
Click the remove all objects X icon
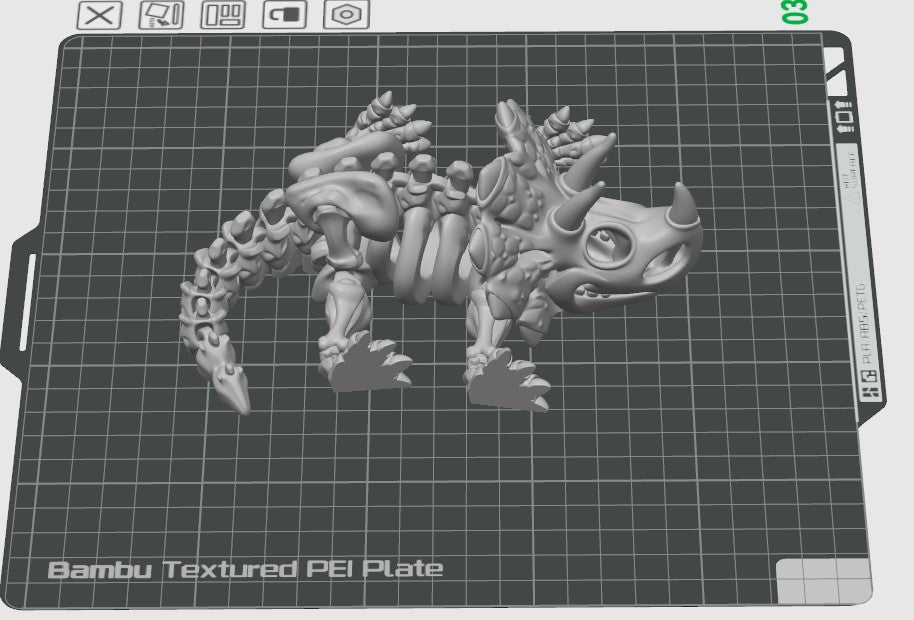99,15
